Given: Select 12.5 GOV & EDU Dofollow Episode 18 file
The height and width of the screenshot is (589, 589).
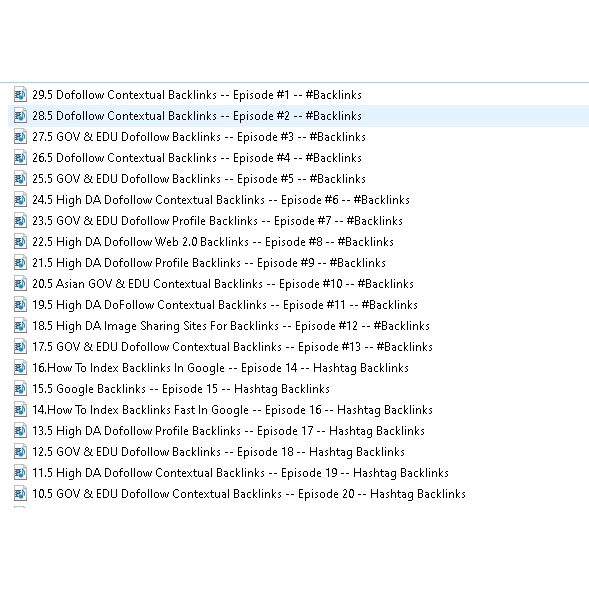Looking at the screenshot, I should [x=218, y=452].
